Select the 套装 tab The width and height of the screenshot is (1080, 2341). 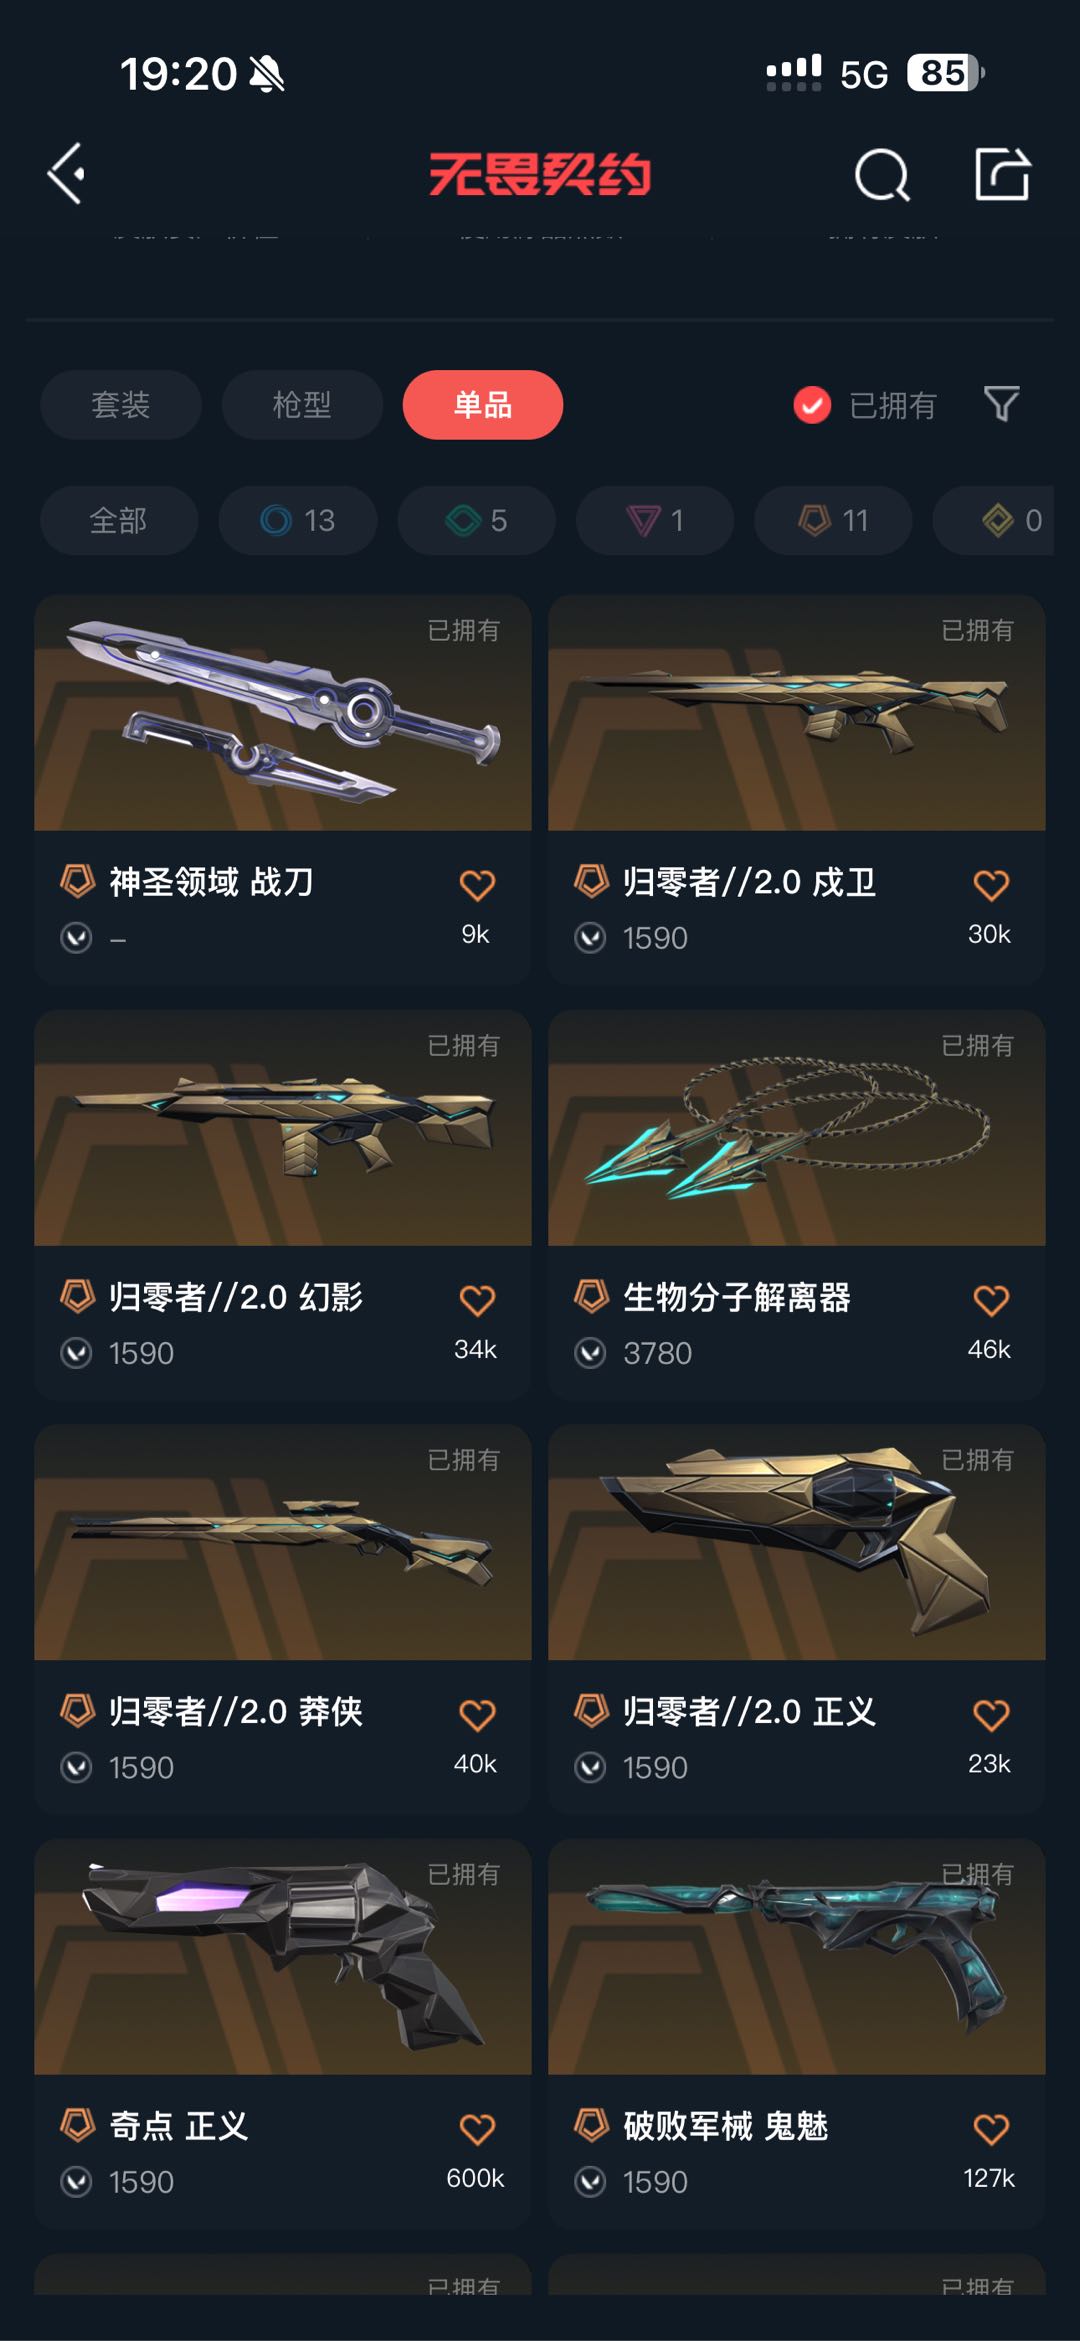(121, 405)
